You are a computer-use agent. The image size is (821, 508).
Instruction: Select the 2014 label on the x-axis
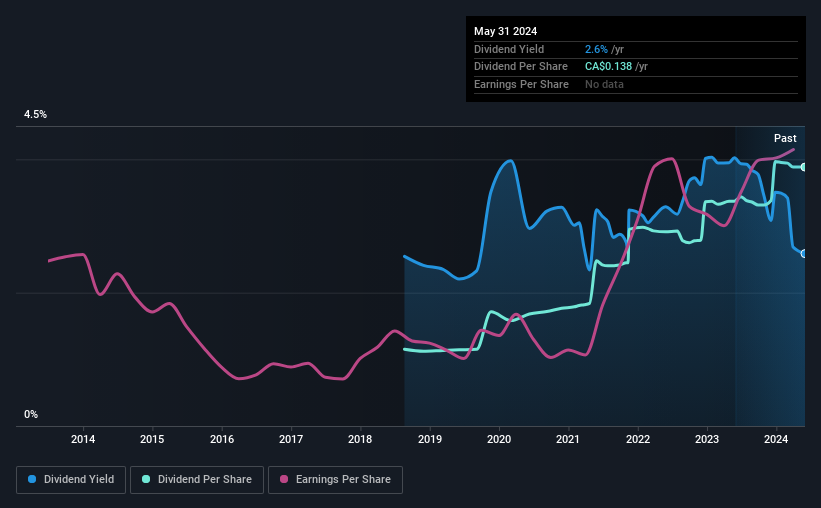[83, 439]
